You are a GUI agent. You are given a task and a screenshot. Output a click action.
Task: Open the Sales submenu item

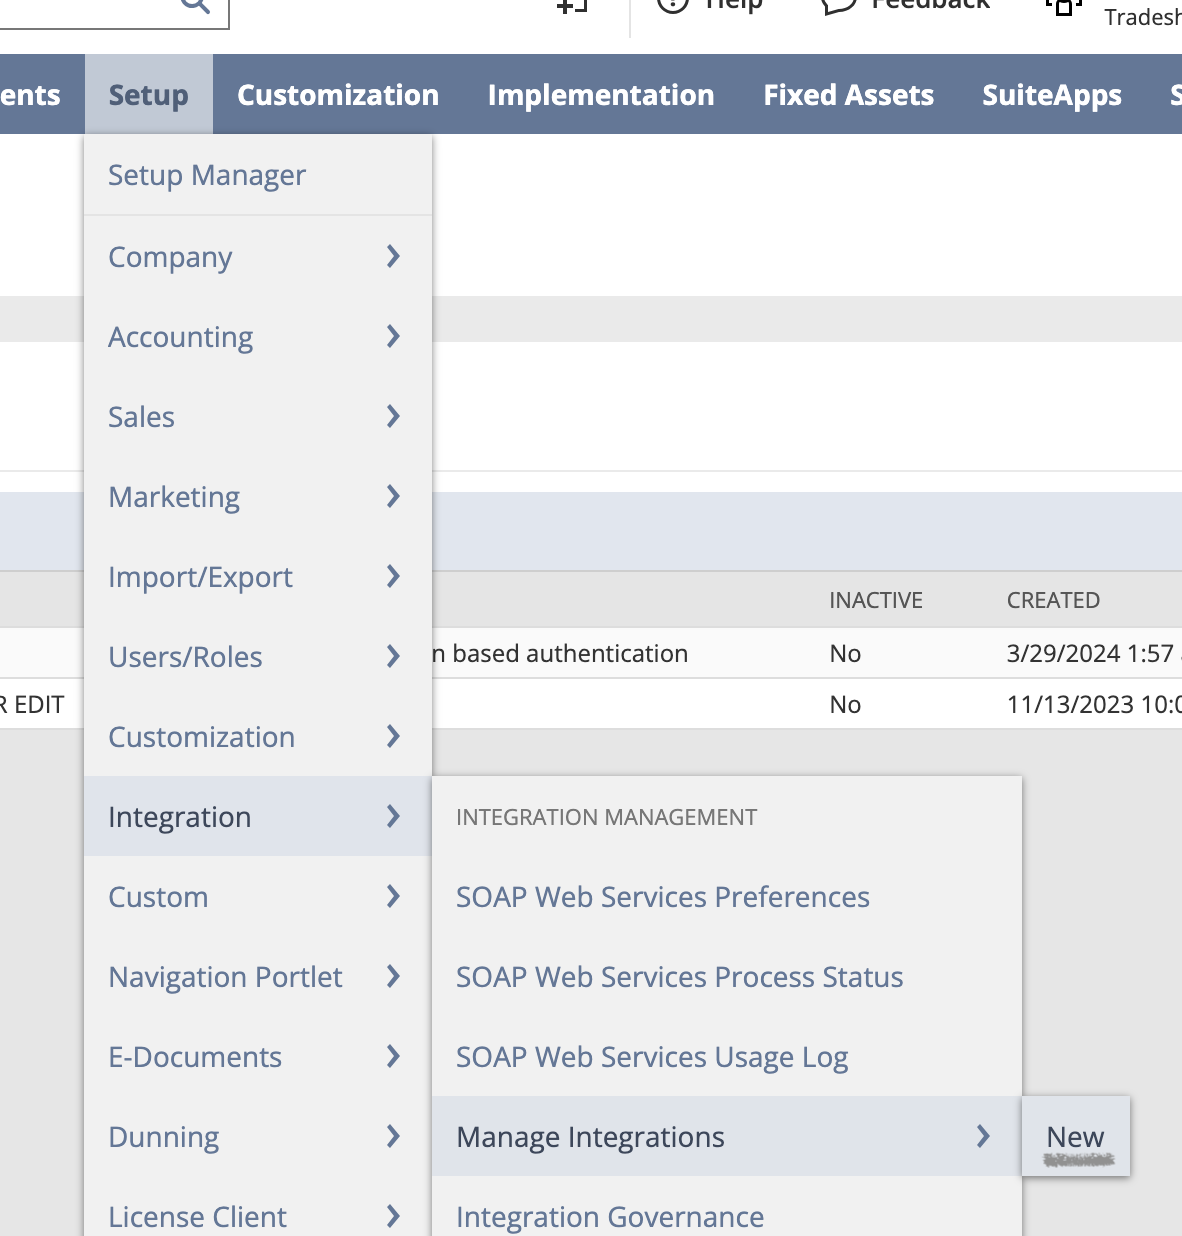(258, 417)
